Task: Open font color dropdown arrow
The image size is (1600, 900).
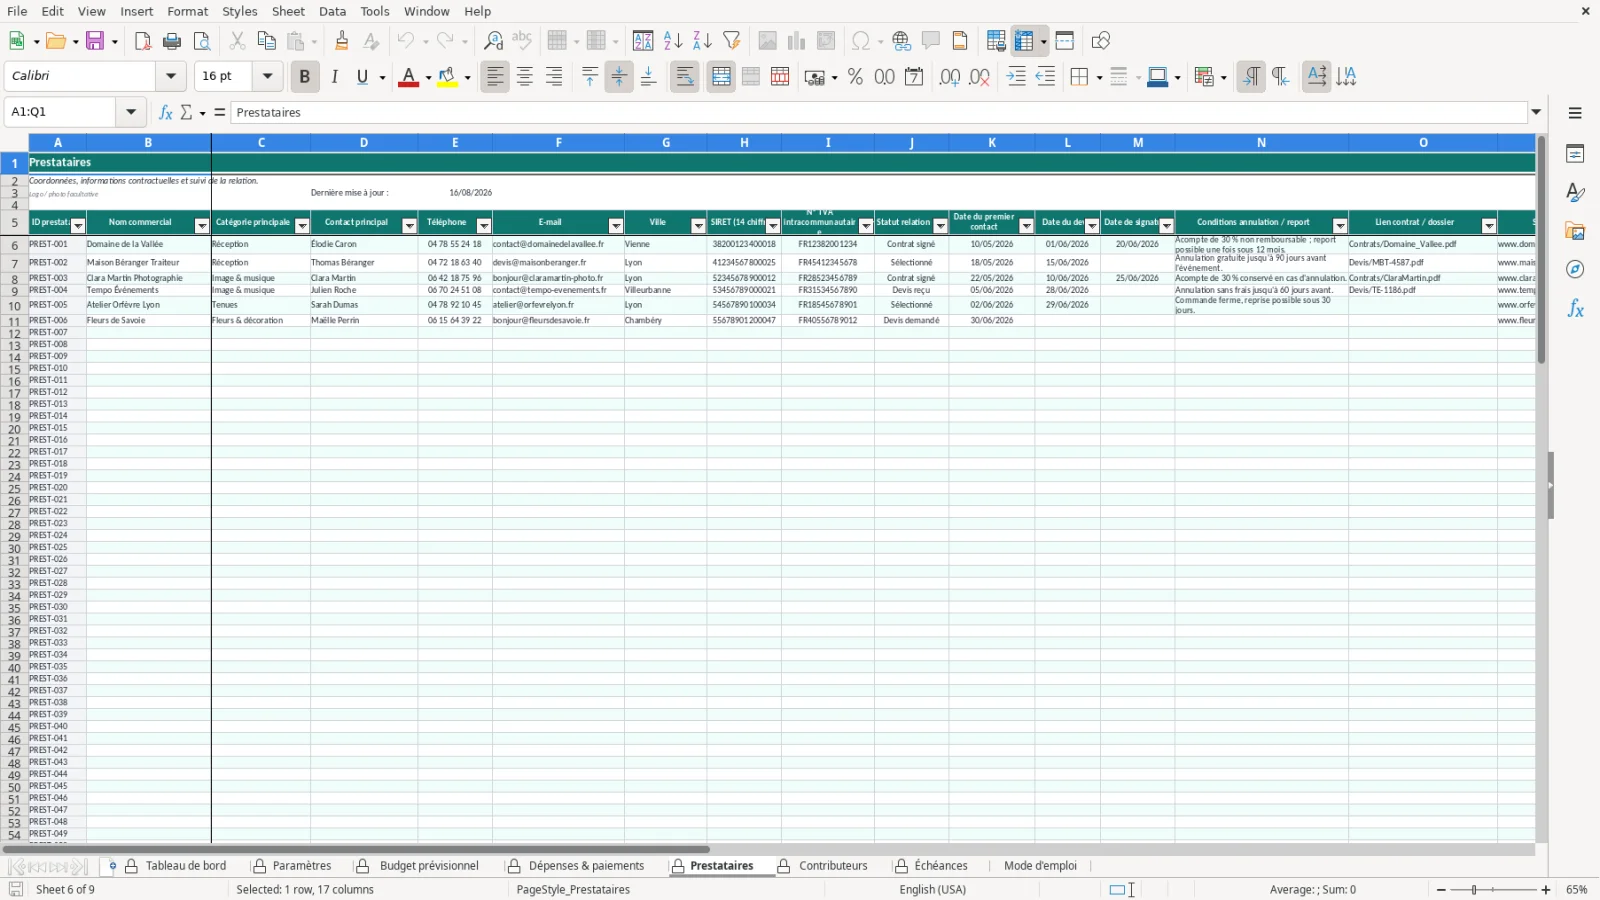Action: 428,77
